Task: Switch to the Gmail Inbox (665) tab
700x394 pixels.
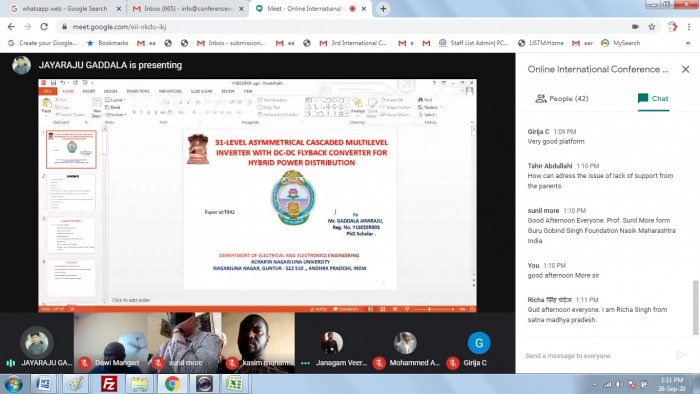Action: (189, 8)
